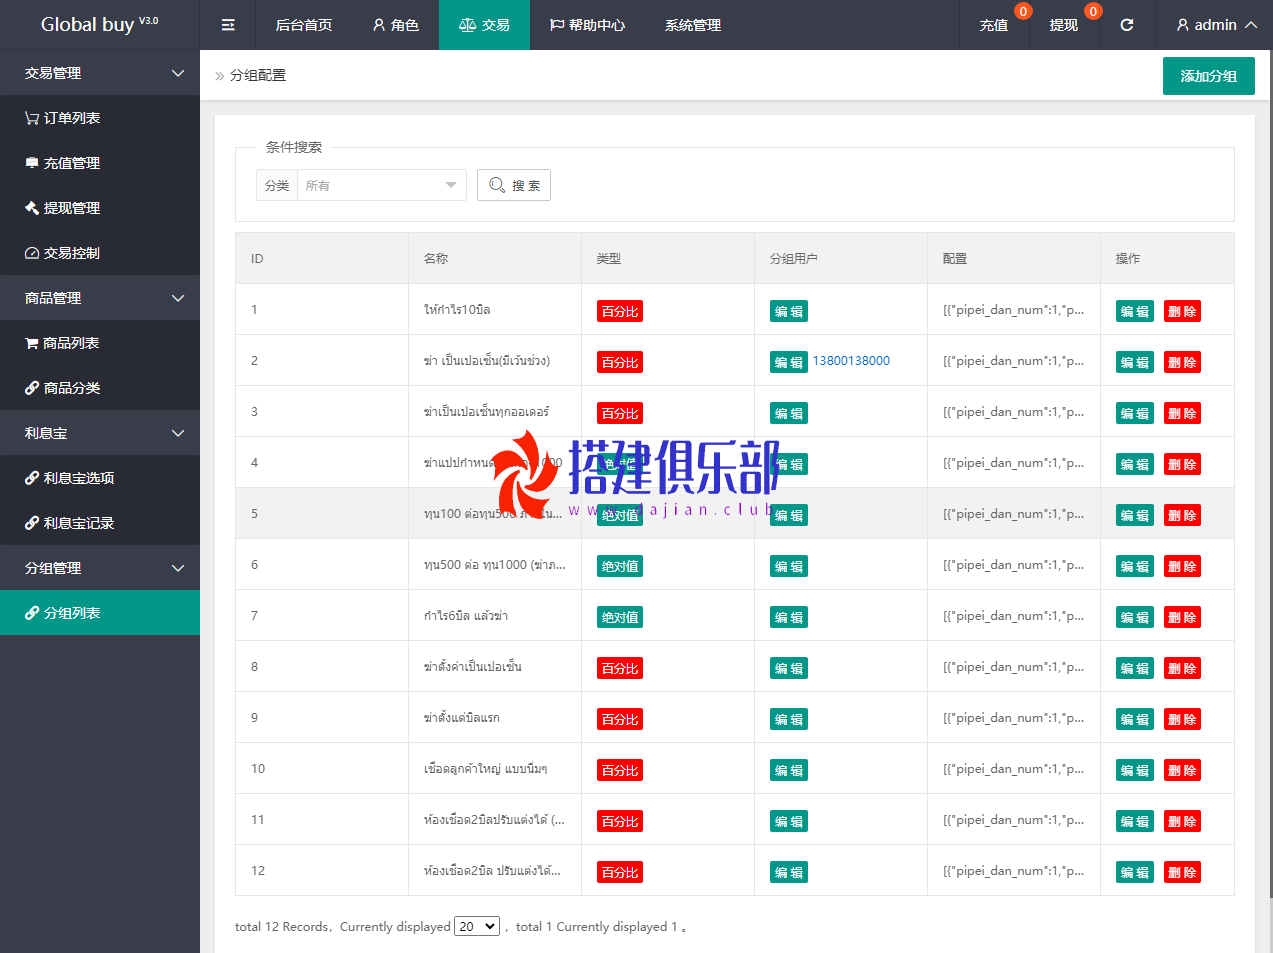The width and height of the screenshot is (1273, 953).
Task: Select the 交易 top tab
Action: pos(484,25)
